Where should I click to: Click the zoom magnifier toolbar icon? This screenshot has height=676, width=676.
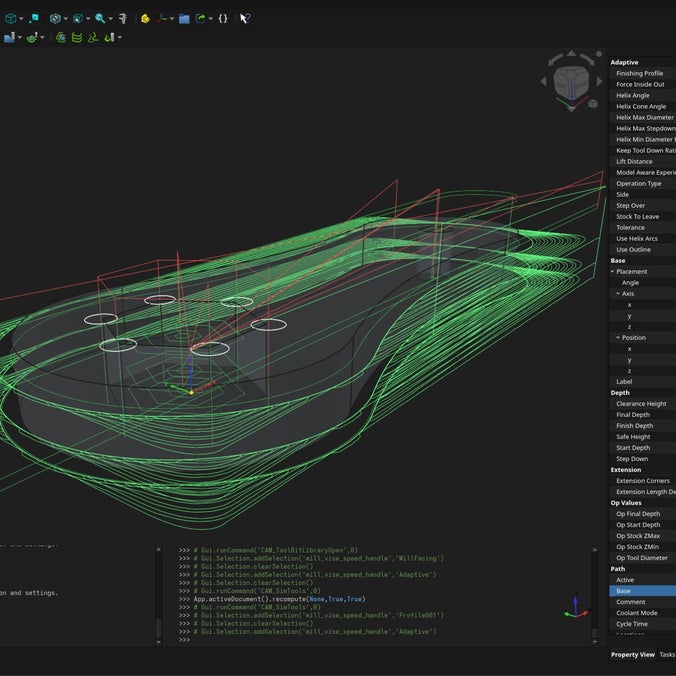[100, 19]
